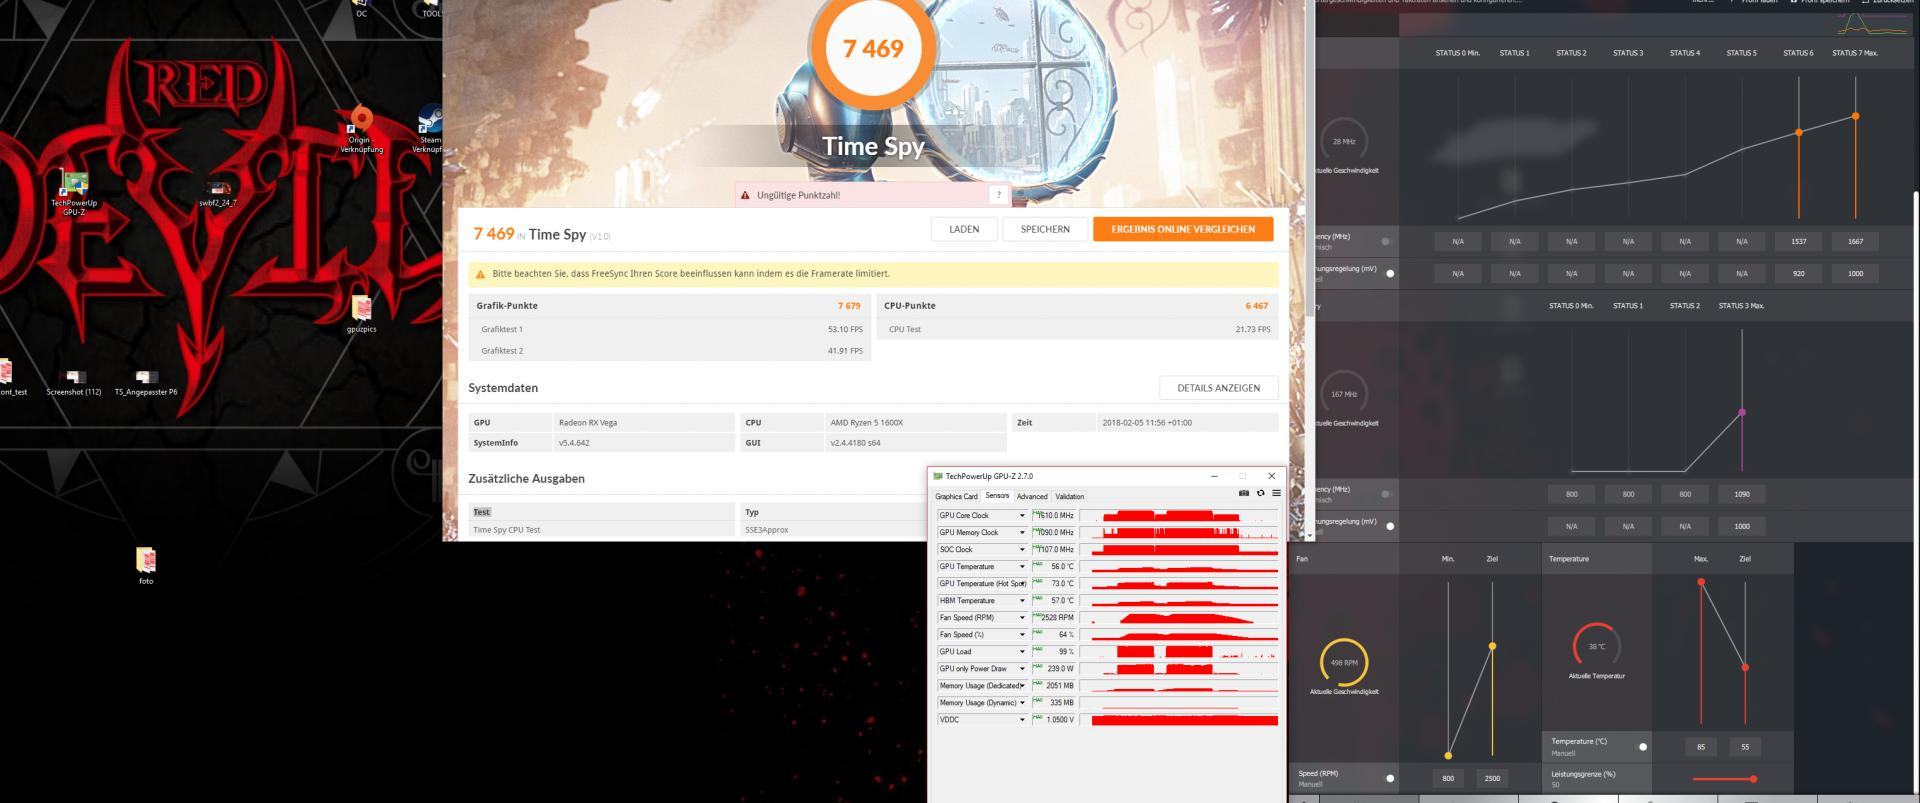Expand the GPU Core Clock sensor dropdown

[1022, 516]
